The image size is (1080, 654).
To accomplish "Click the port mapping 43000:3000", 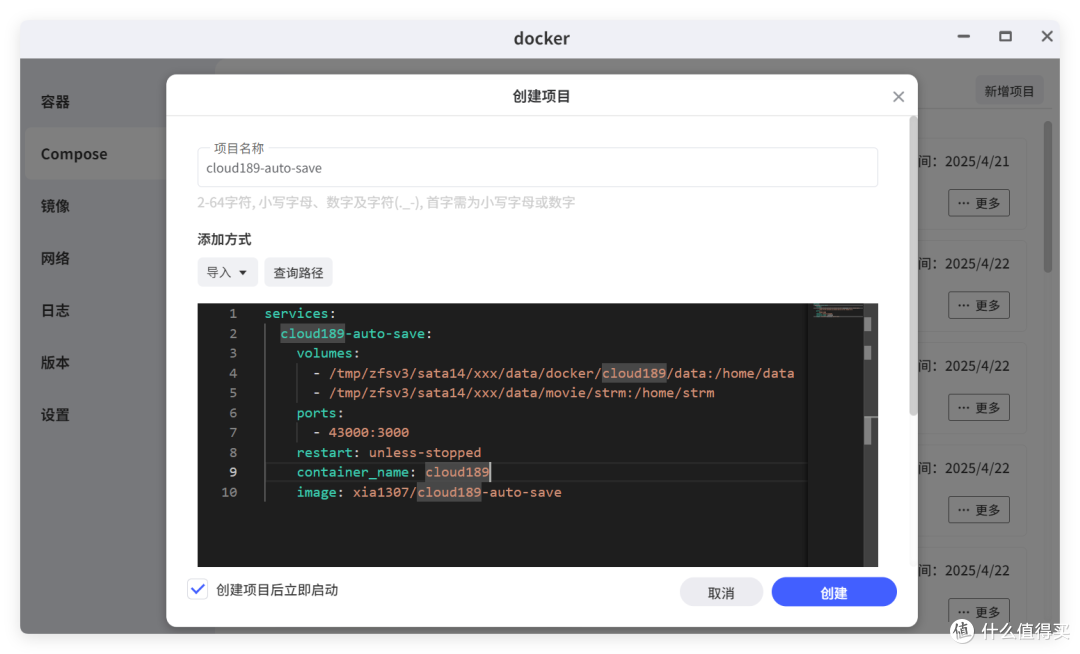I will point(368,432).
